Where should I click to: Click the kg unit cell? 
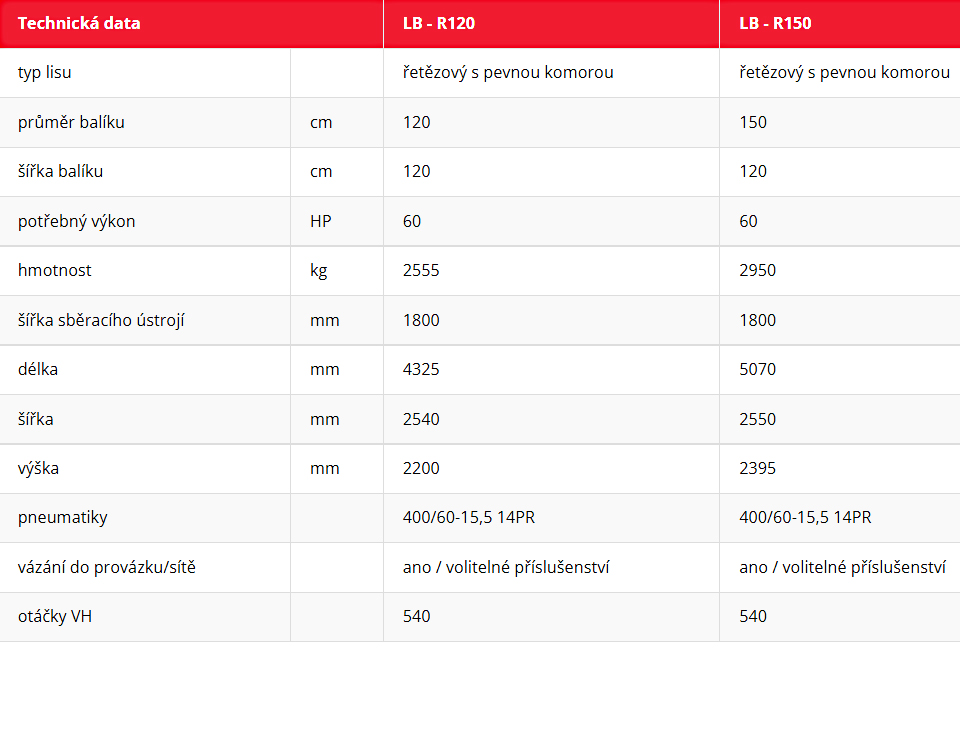pos(319,271)
